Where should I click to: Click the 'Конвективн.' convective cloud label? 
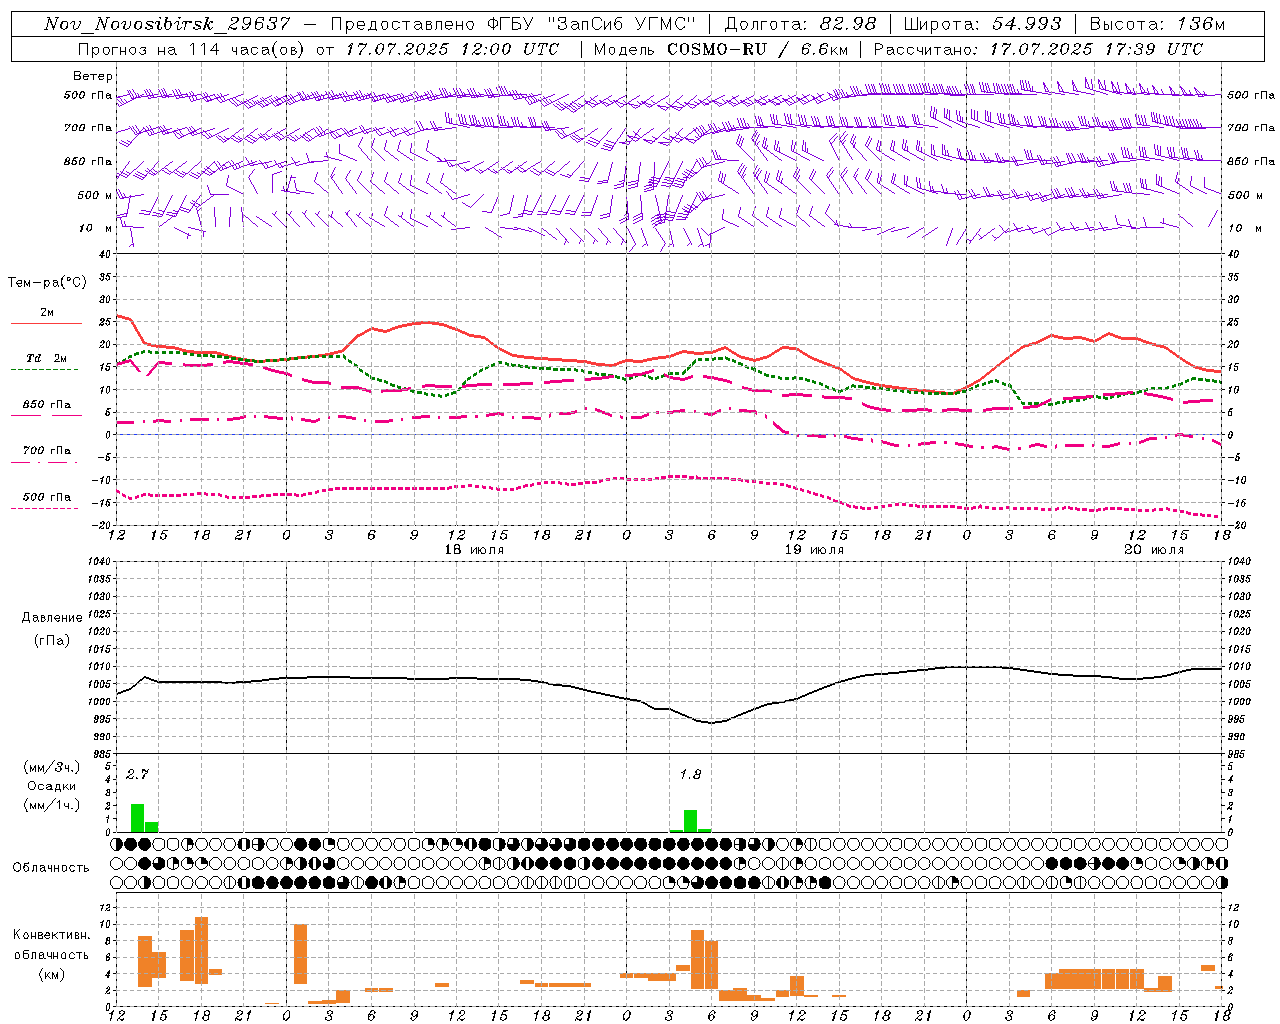point(52,934)
